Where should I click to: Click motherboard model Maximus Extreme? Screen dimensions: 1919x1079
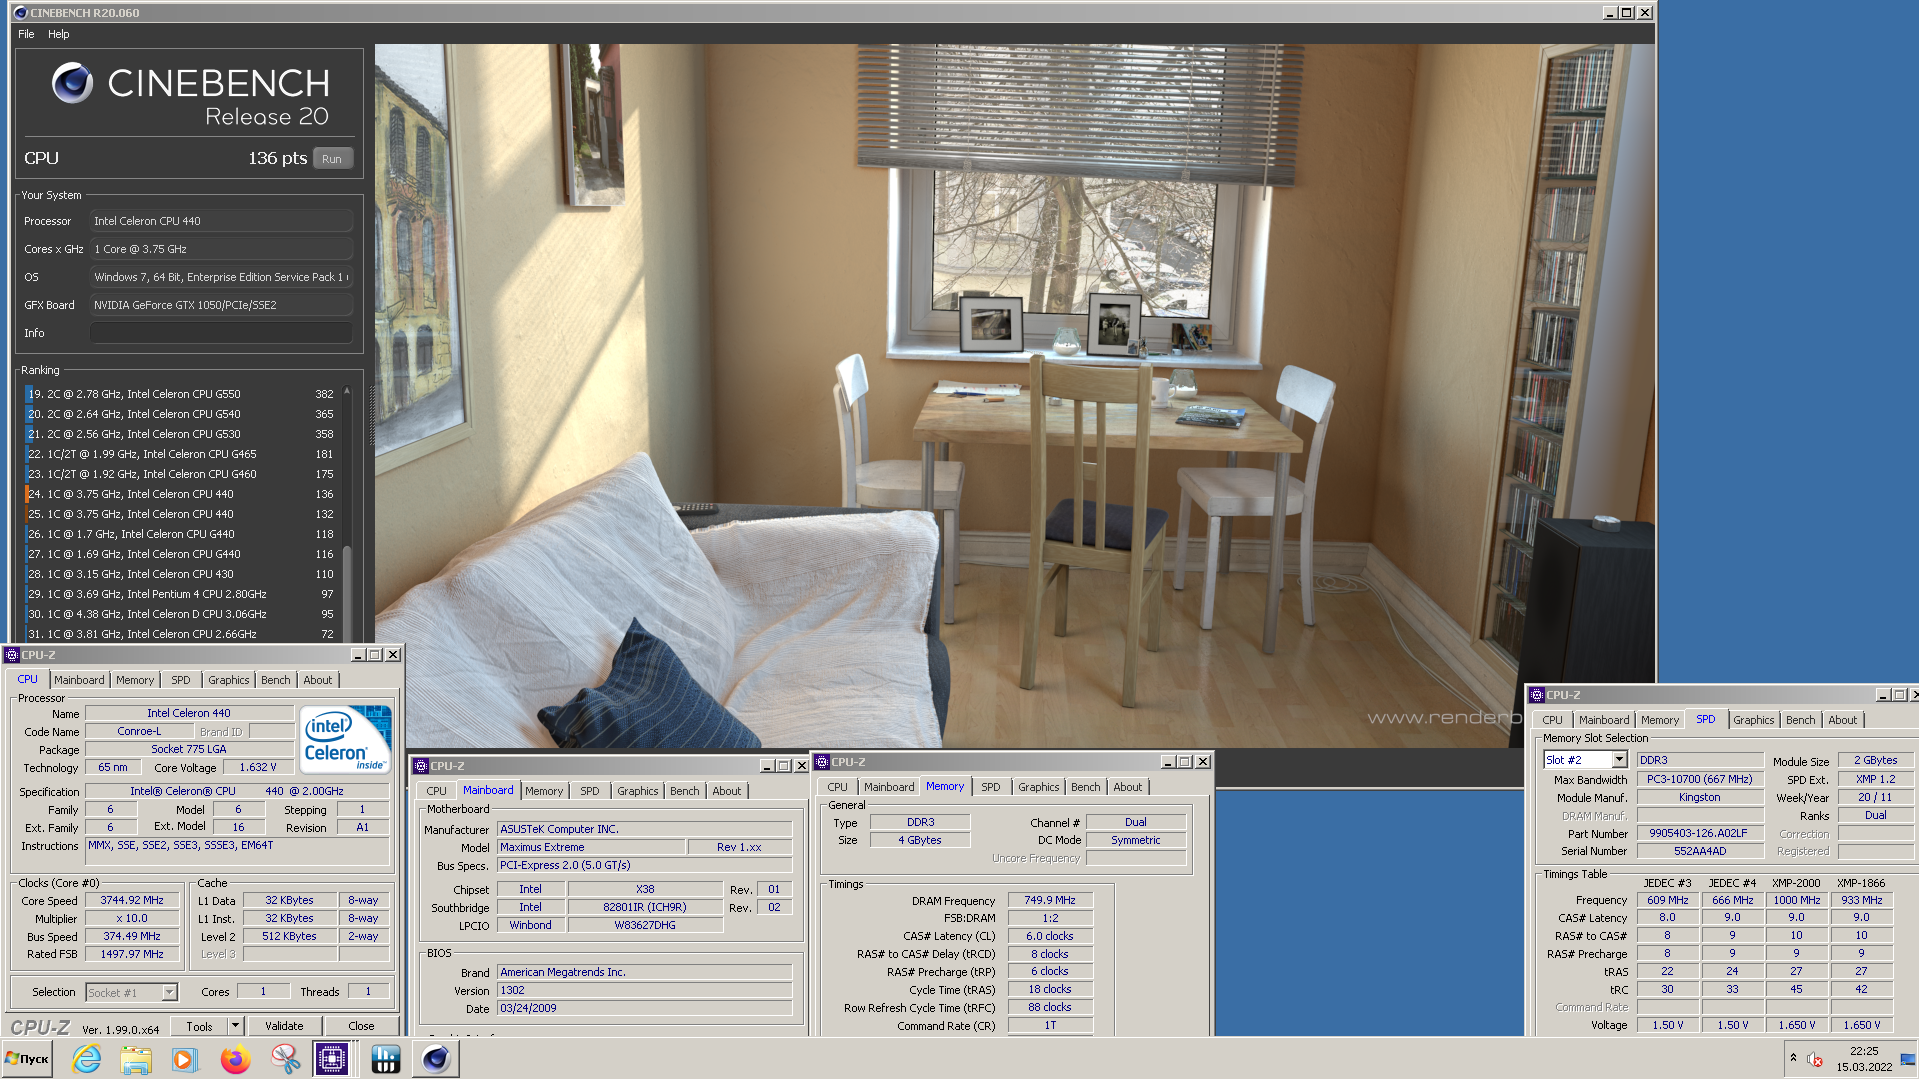591,847
